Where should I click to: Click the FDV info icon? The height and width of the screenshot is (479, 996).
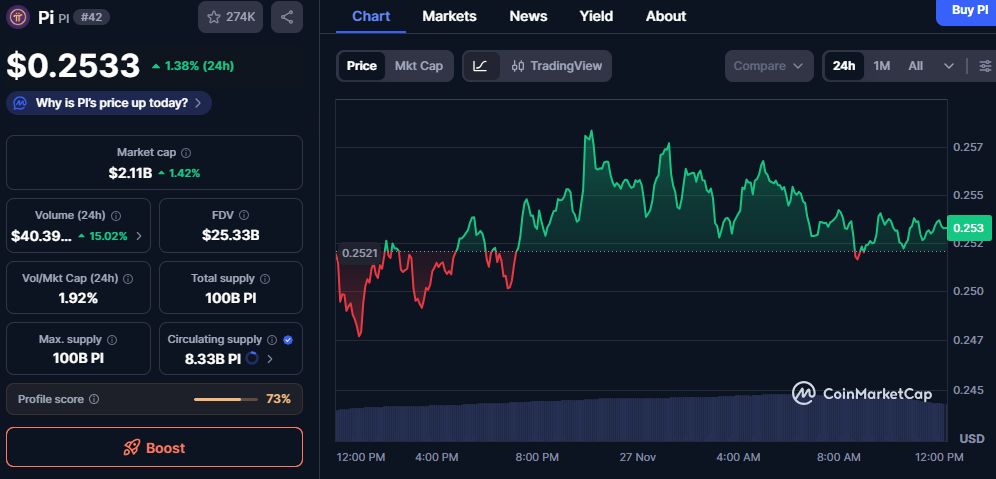click(x=244, y=215)
